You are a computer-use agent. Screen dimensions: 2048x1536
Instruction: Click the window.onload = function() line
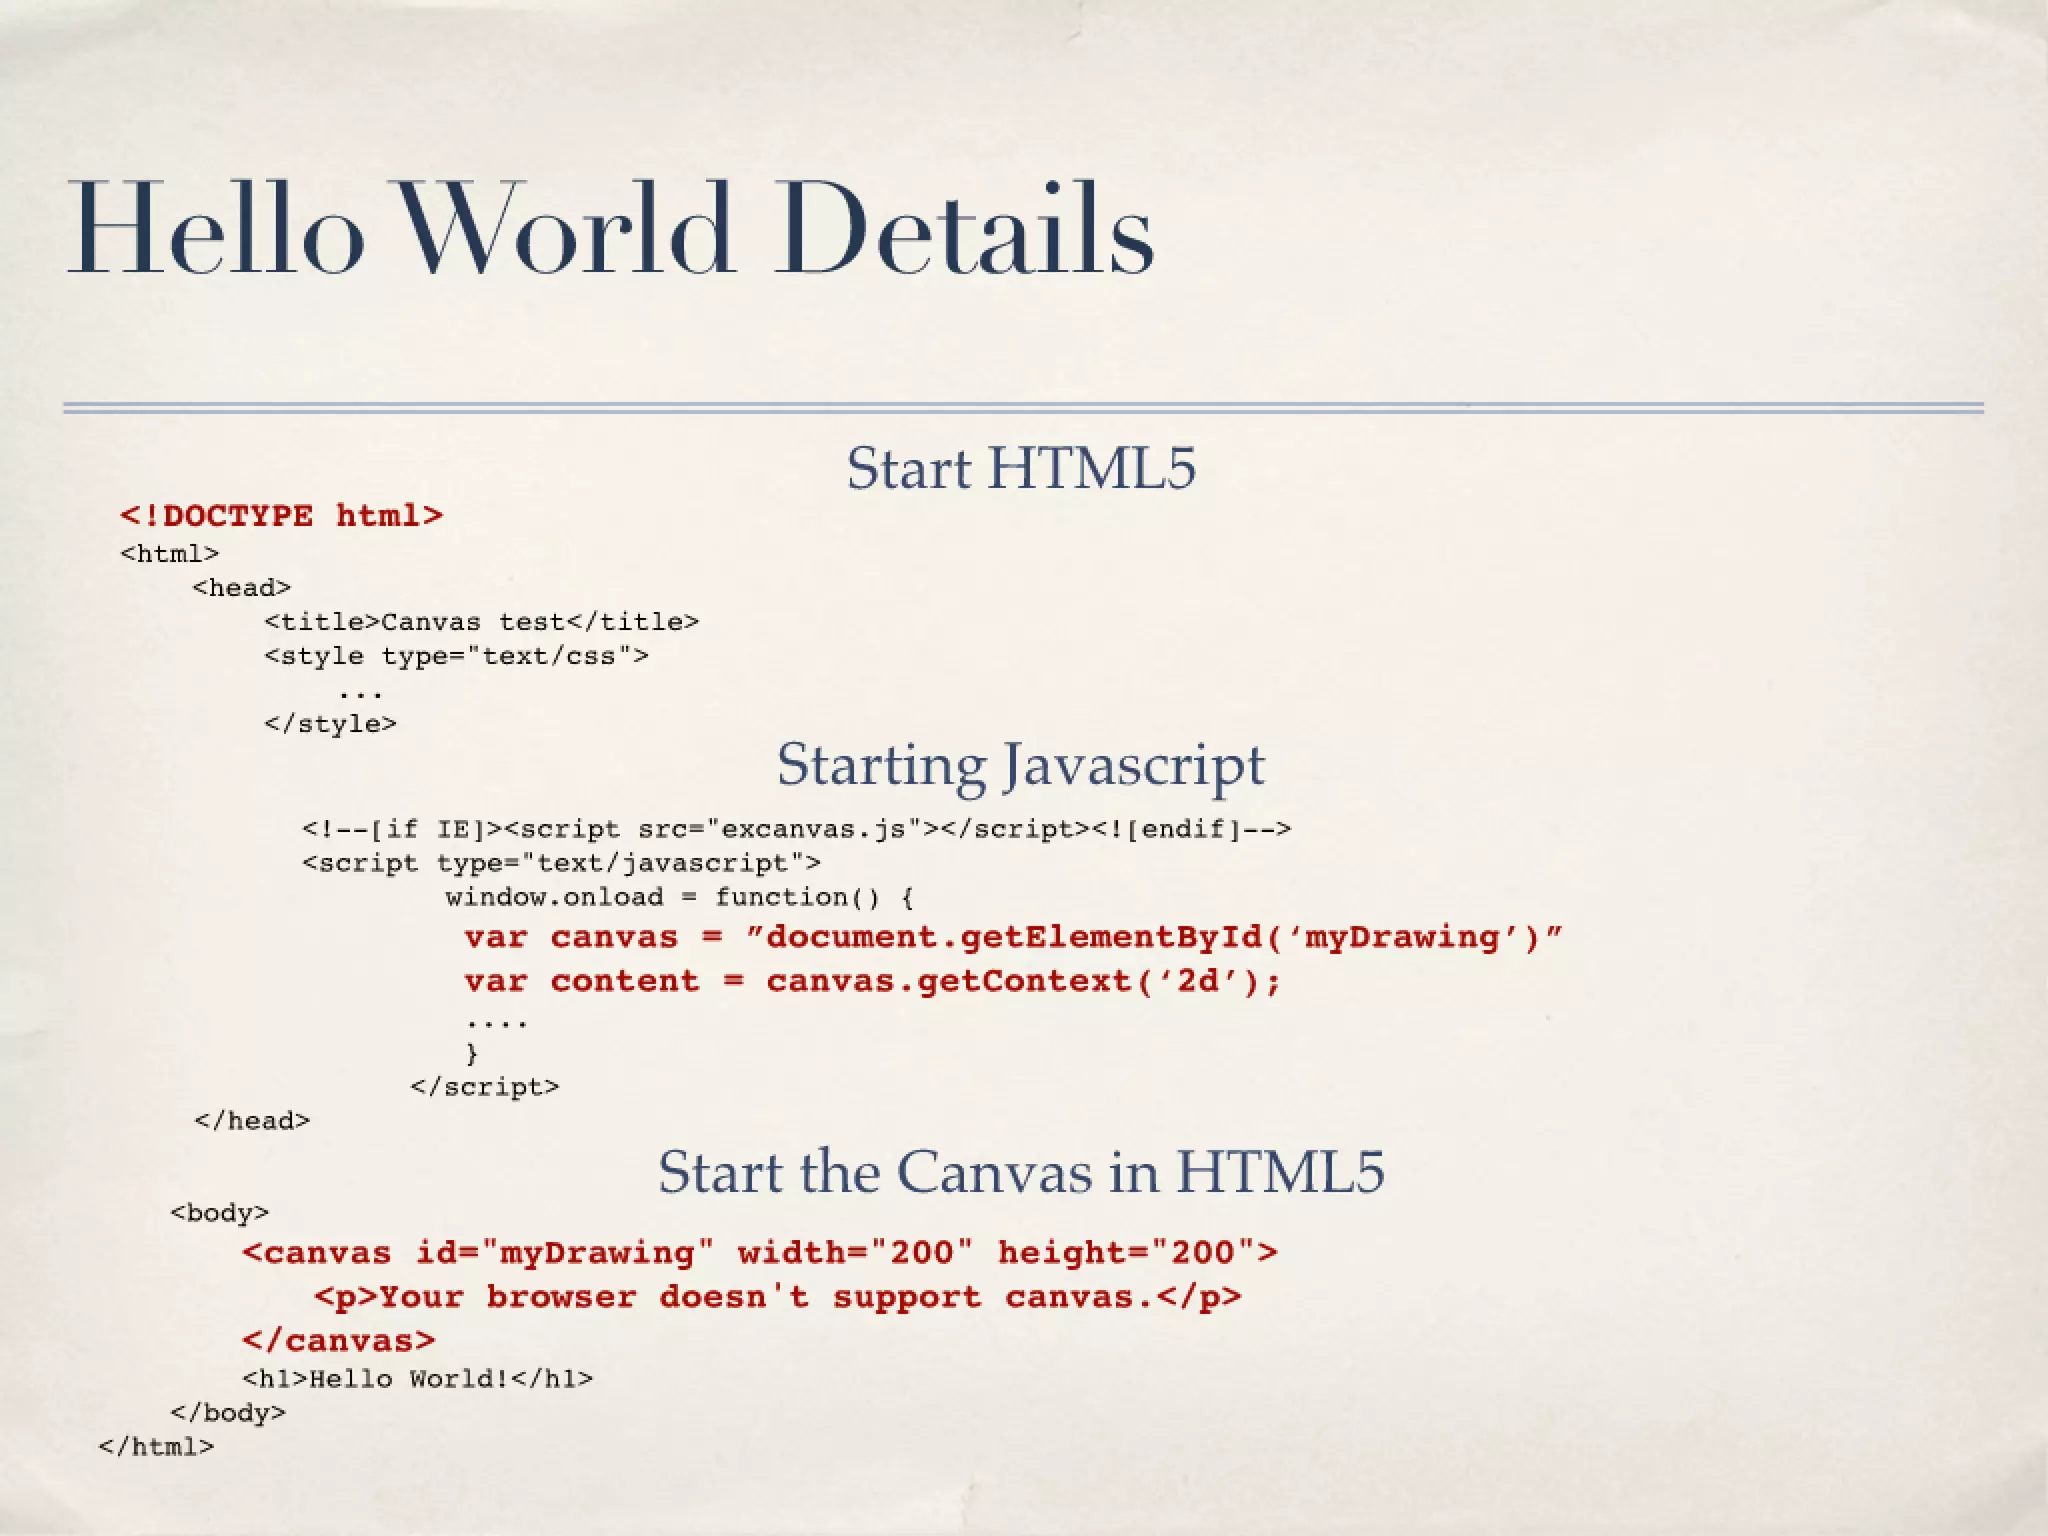pyautogui.click(x=679, y=897)
